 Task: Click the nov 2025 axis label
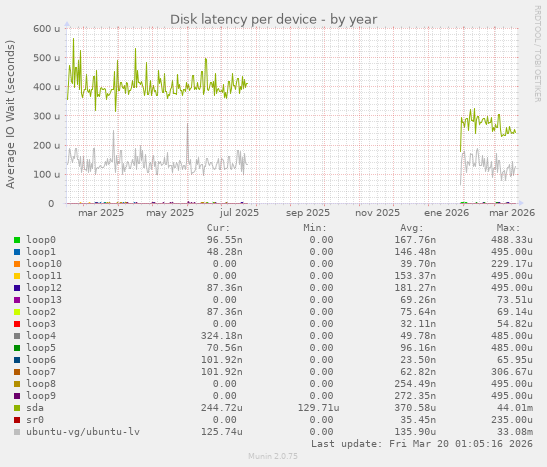377,213
